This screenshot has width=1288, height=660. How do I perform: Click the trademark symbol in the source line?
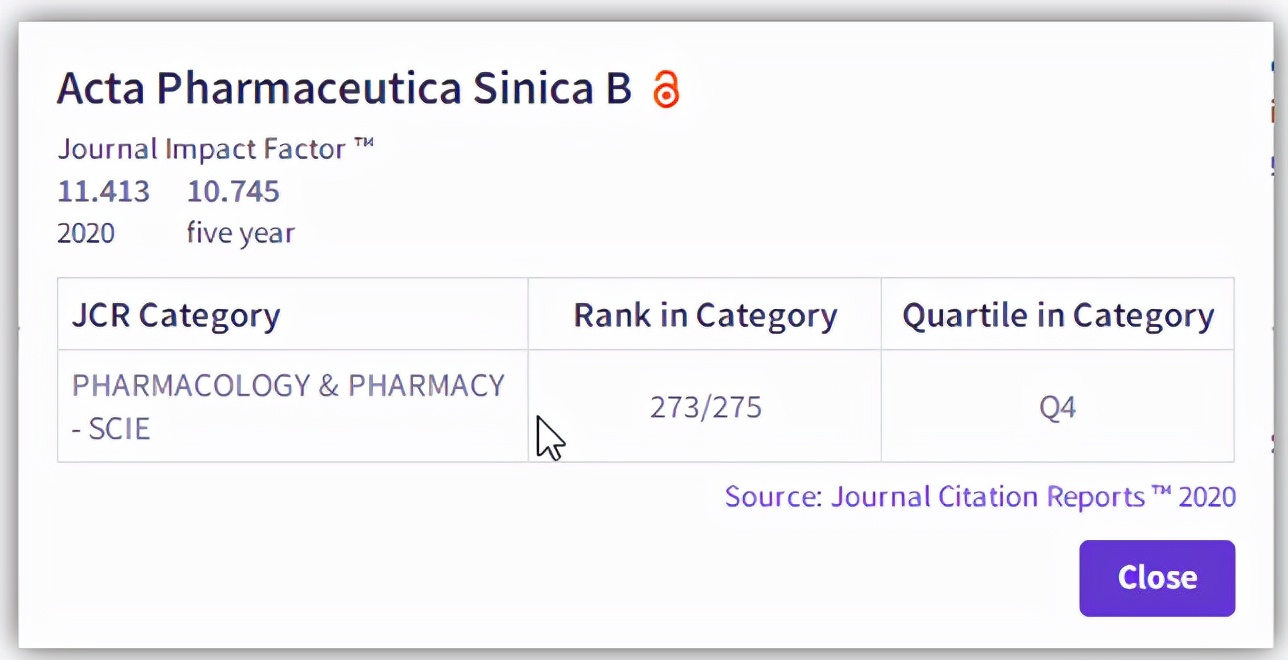(1161, 493)
